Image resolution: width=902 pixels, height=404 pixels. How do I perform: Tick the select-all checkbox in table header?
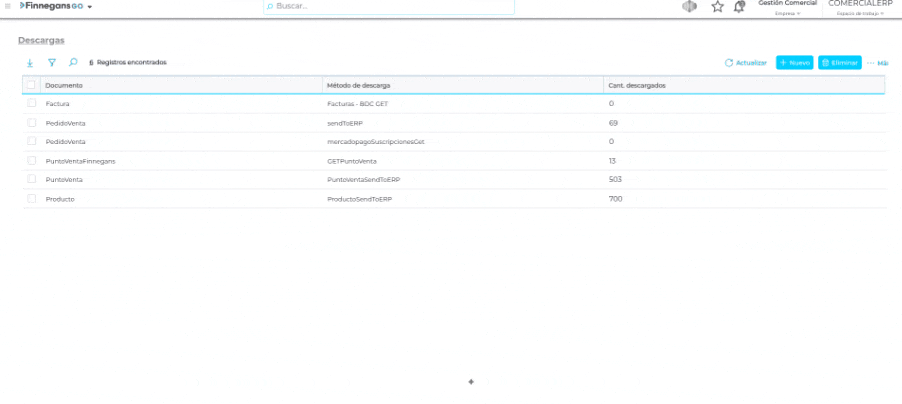coord(31,85)
